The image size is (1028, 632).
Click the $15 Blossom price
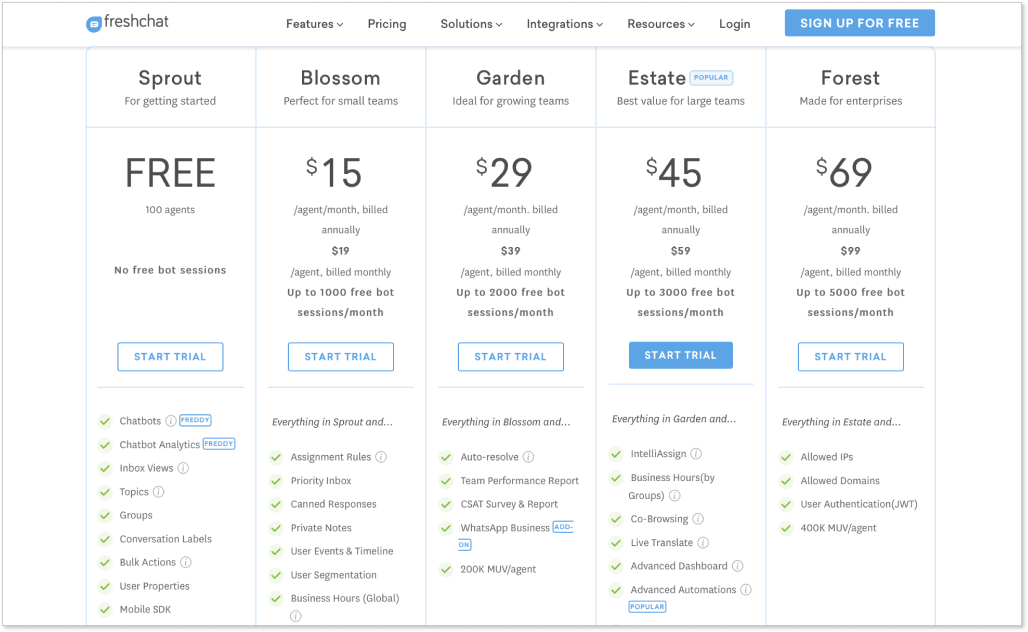pyautogui.click(x=334, y=172)
